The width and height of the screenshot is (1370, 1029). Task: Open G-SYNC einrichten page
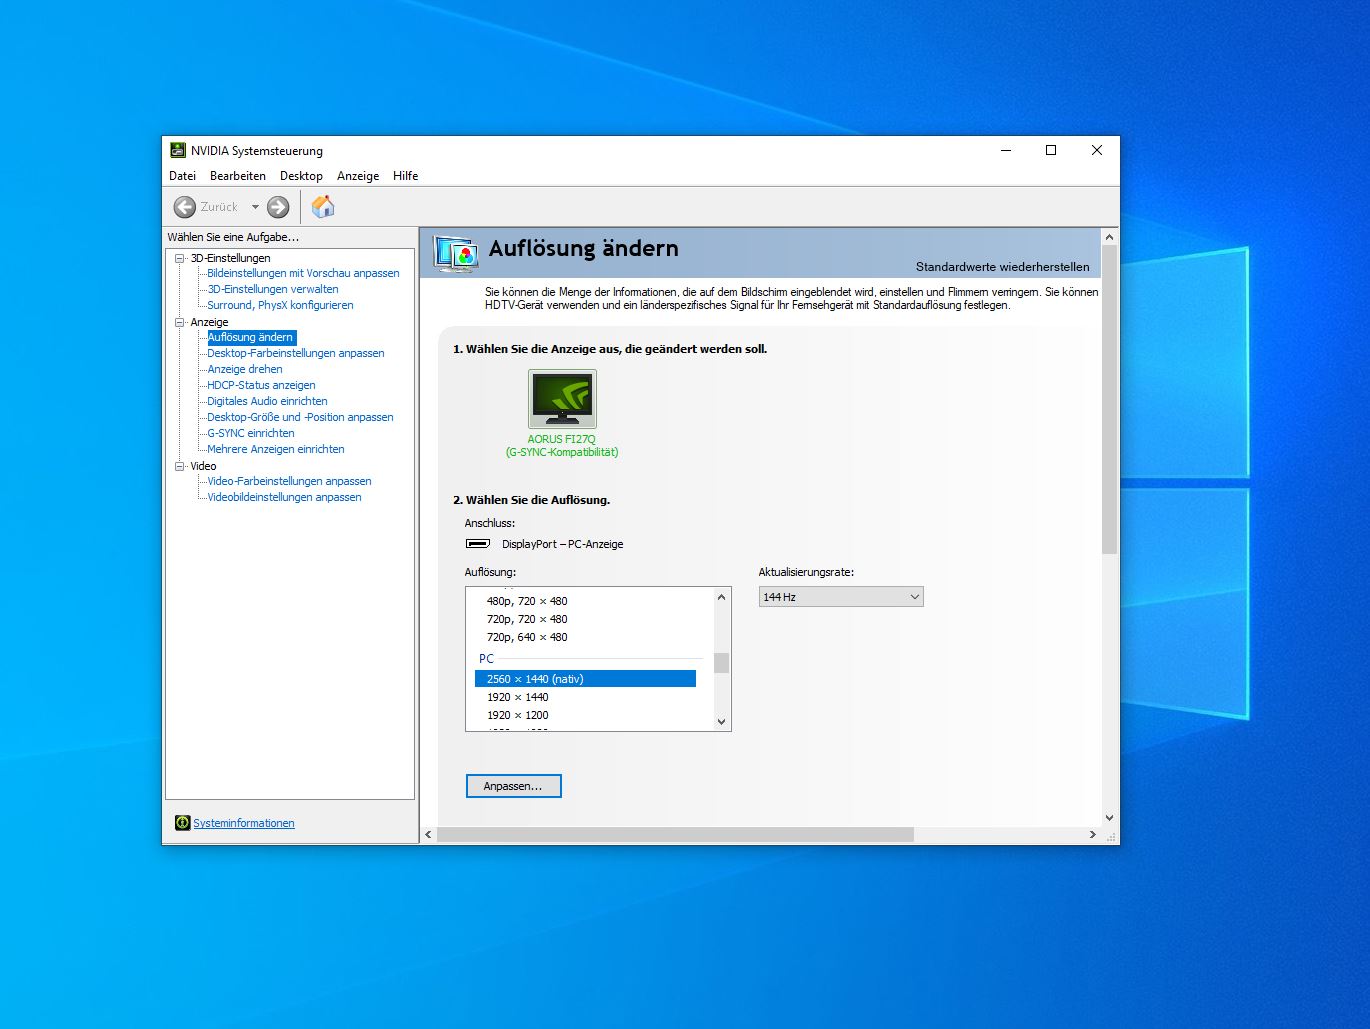[x=251, y=433]
